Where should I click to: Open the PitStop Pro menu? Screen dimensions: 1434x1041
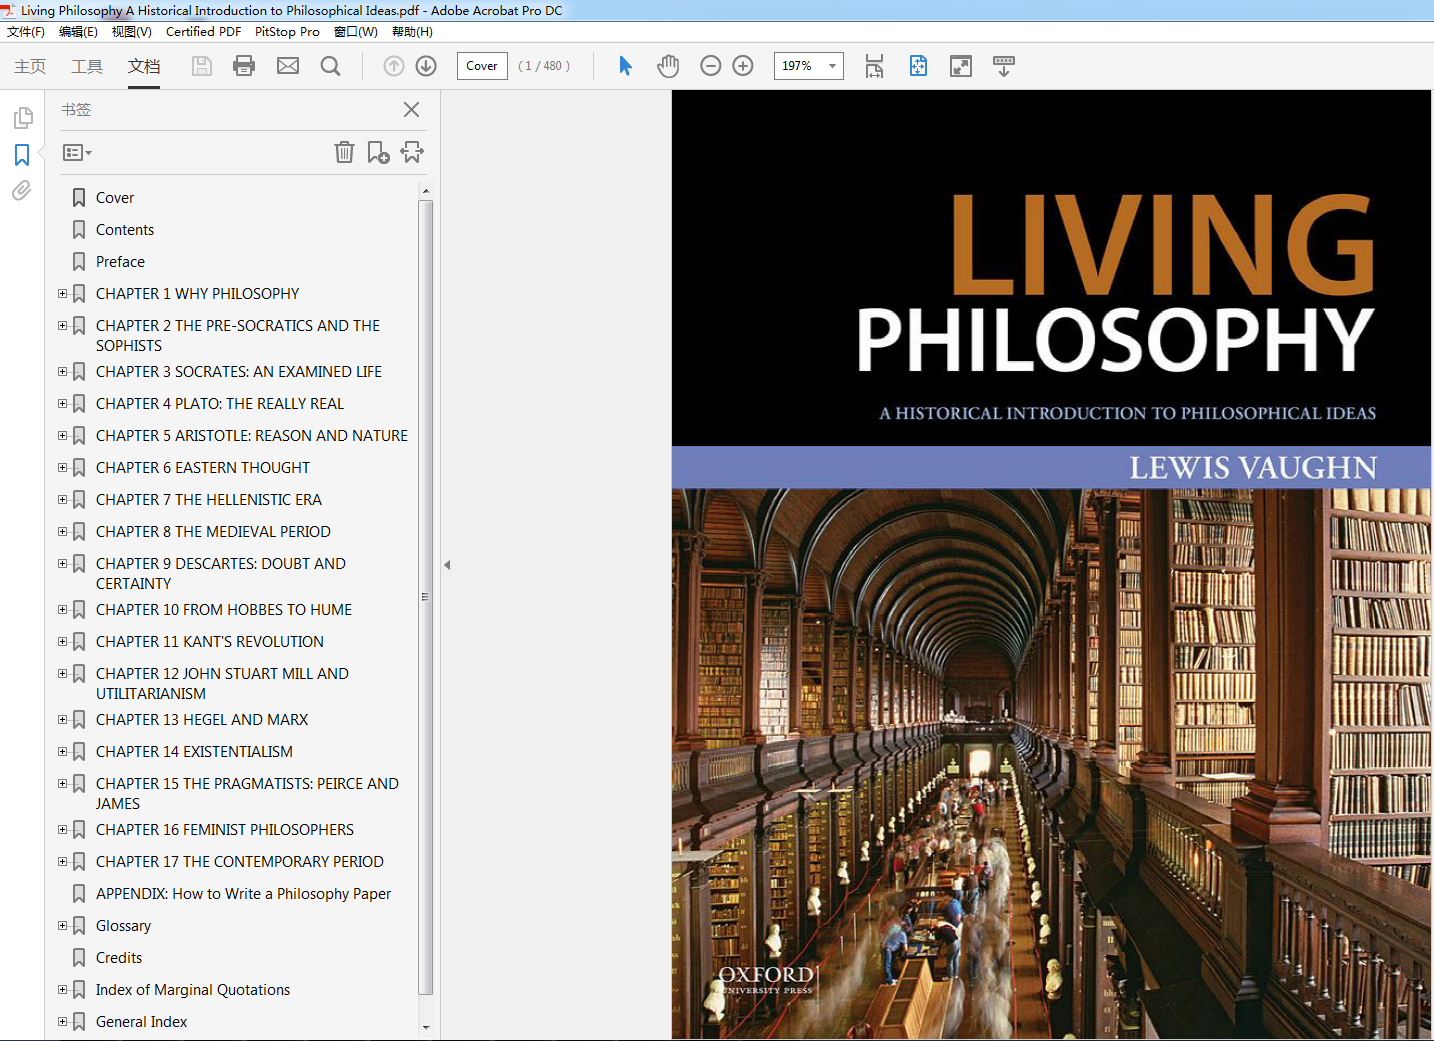[287, 32]
